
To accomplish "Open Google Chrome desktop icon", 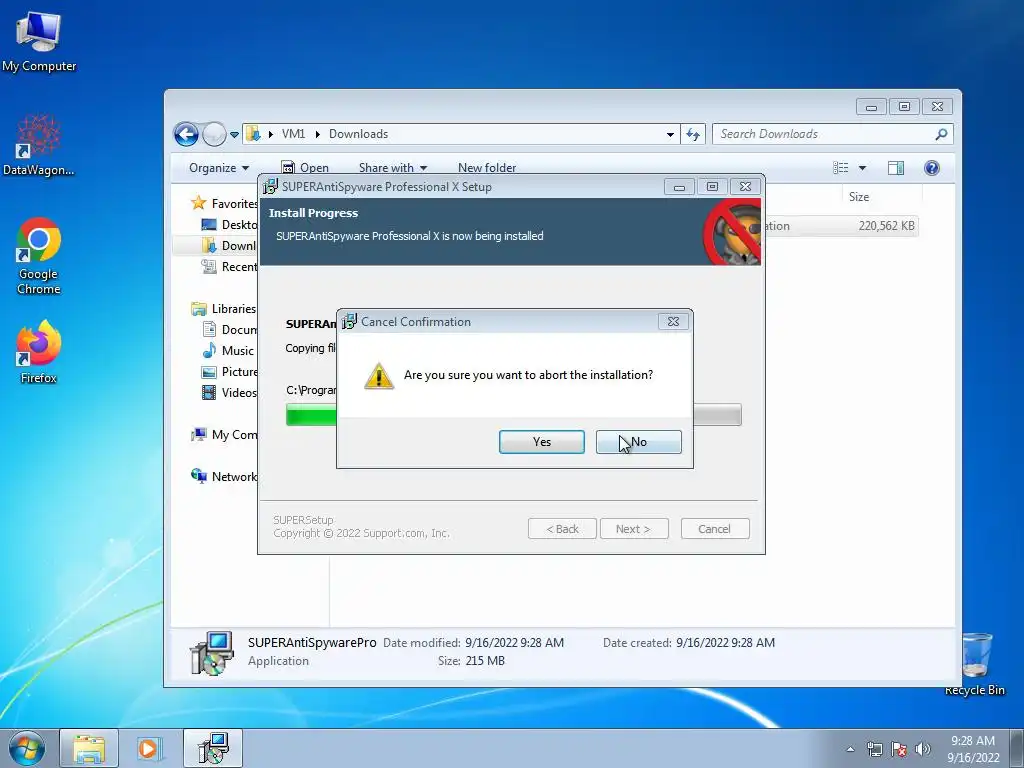I will click(39, 256).
